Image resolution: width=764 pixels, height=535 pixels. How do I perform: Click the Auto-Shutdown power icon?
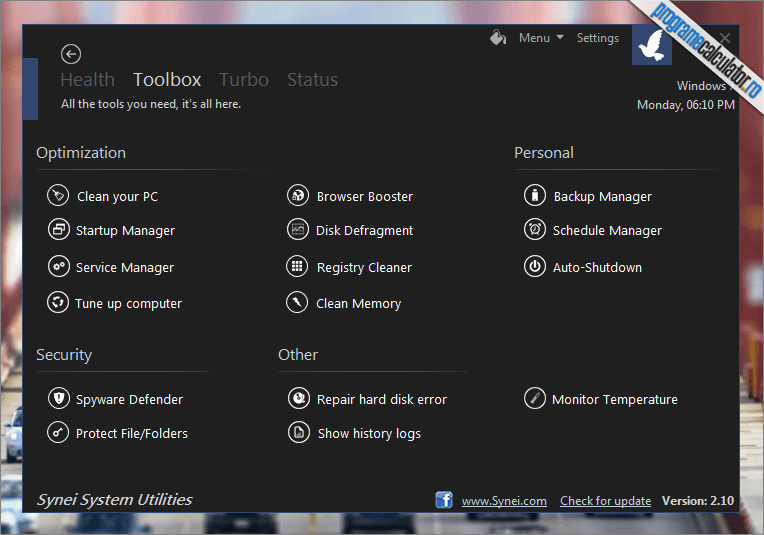pos(535,267)
